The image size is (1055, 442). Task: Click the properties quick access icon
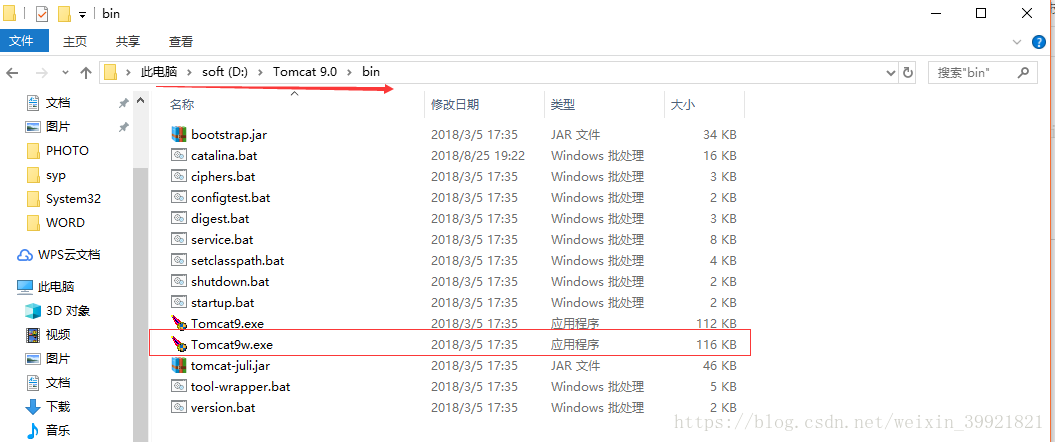click(x=42, y=13)
